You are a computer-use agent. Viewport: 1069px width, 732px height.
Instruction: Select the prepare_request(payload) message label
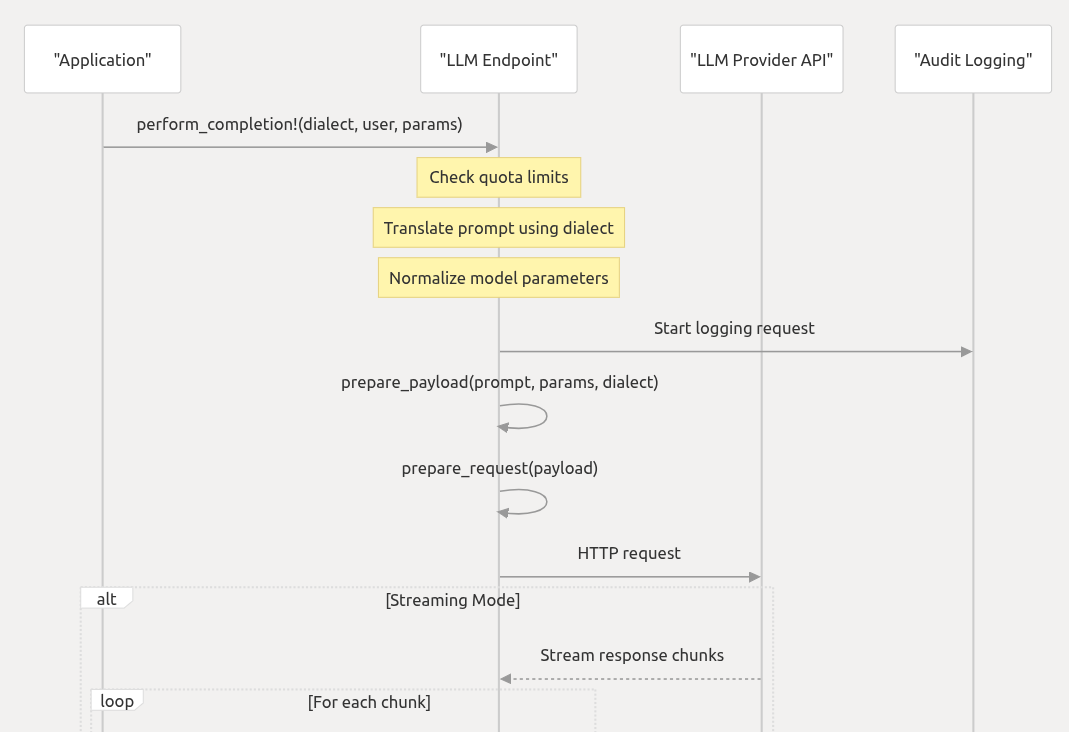pyautogui.click(x=499, y=468)
